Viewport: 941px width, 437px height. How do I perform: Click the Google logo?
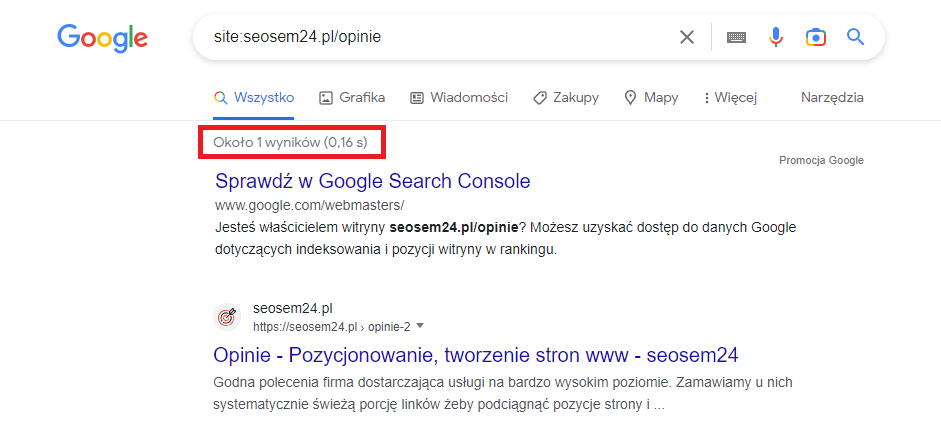pos(102,38)
